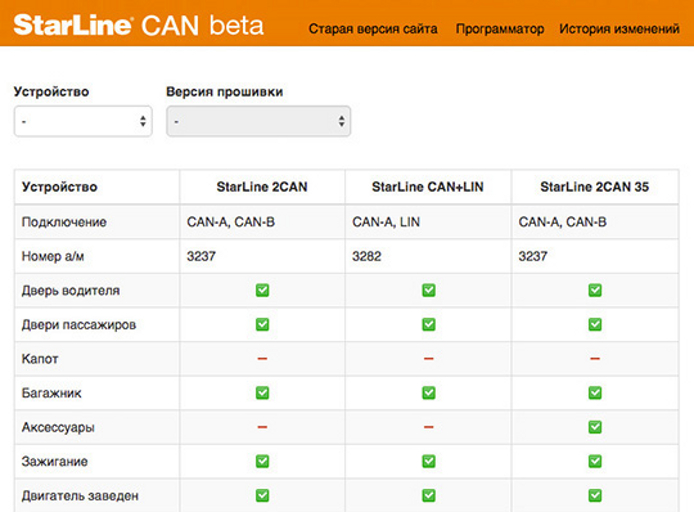Click the Багажник row label
Image resolution: width=694 pixels, height=512 pixels.
[x=51, y=393]
